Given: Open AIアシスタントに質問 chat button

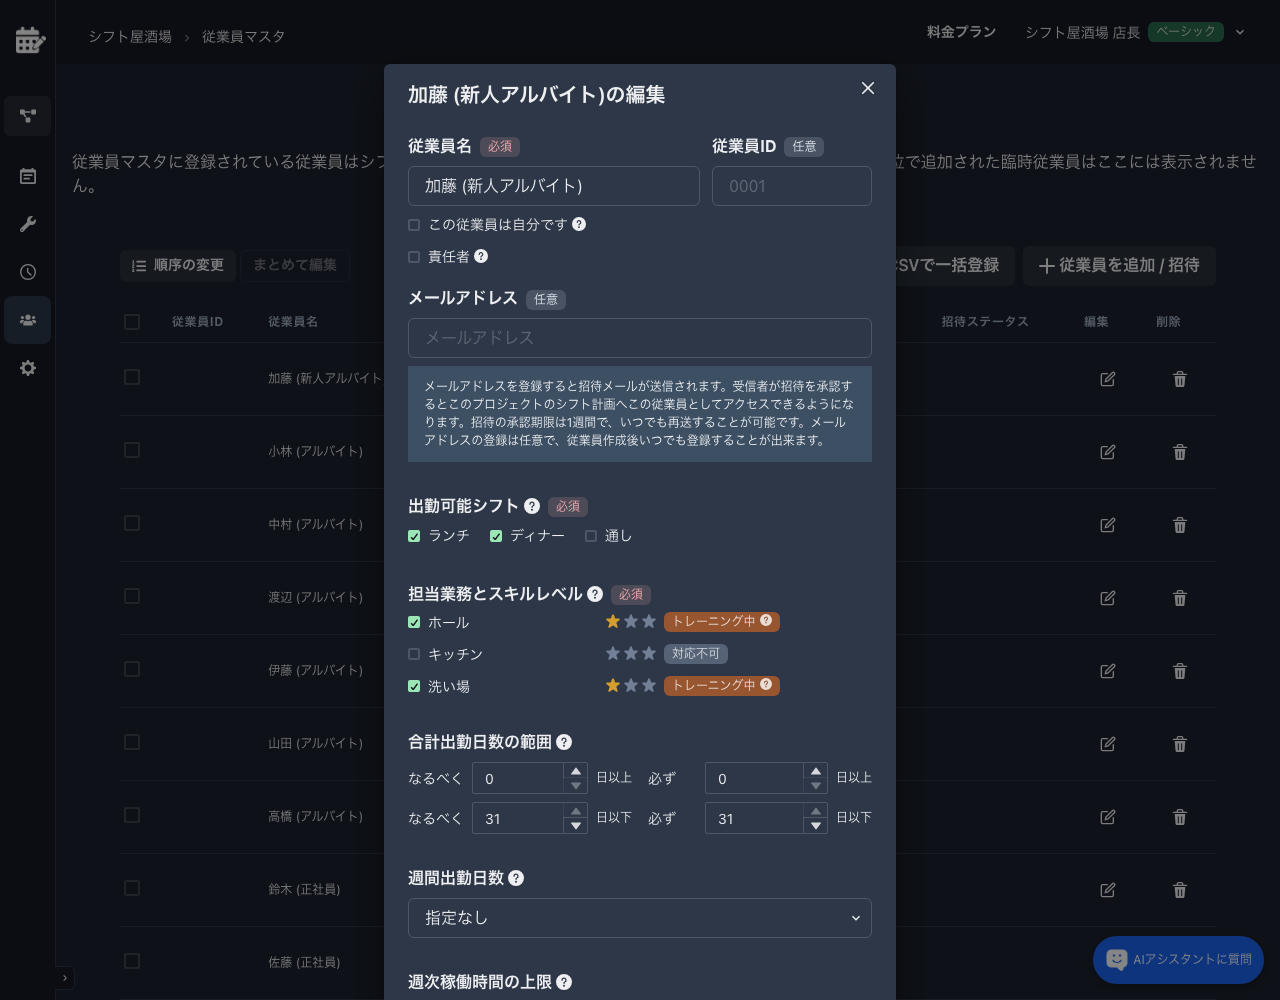Looking at the screenshot, I should click(x=1178, y=960).
